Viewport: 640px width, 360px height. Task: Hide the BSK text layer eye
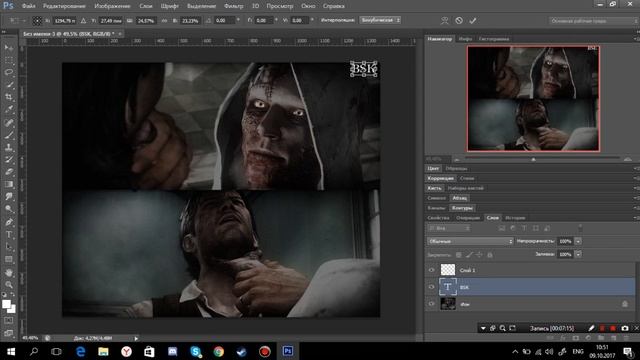pyautogui.click(x=431, y=287)
